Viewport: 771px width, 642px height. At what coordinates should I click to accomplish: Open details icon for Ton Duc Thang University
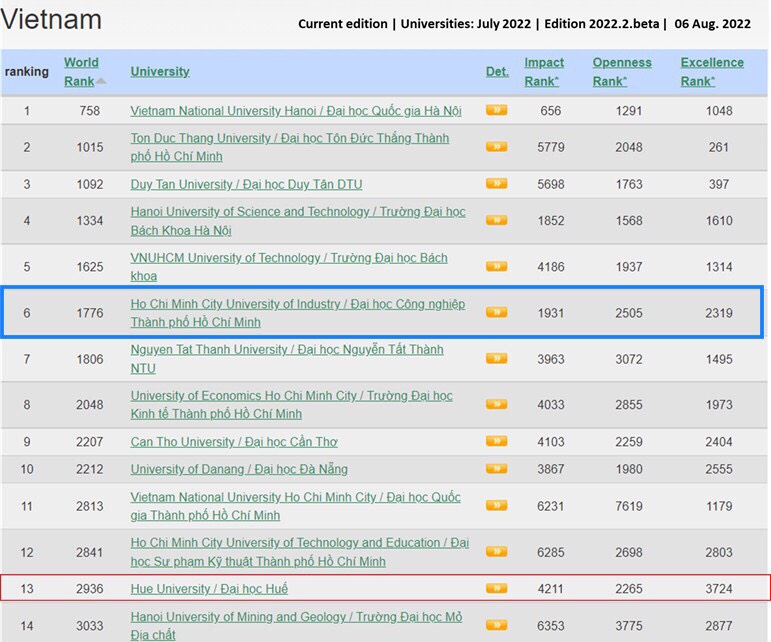click(496, 147)
